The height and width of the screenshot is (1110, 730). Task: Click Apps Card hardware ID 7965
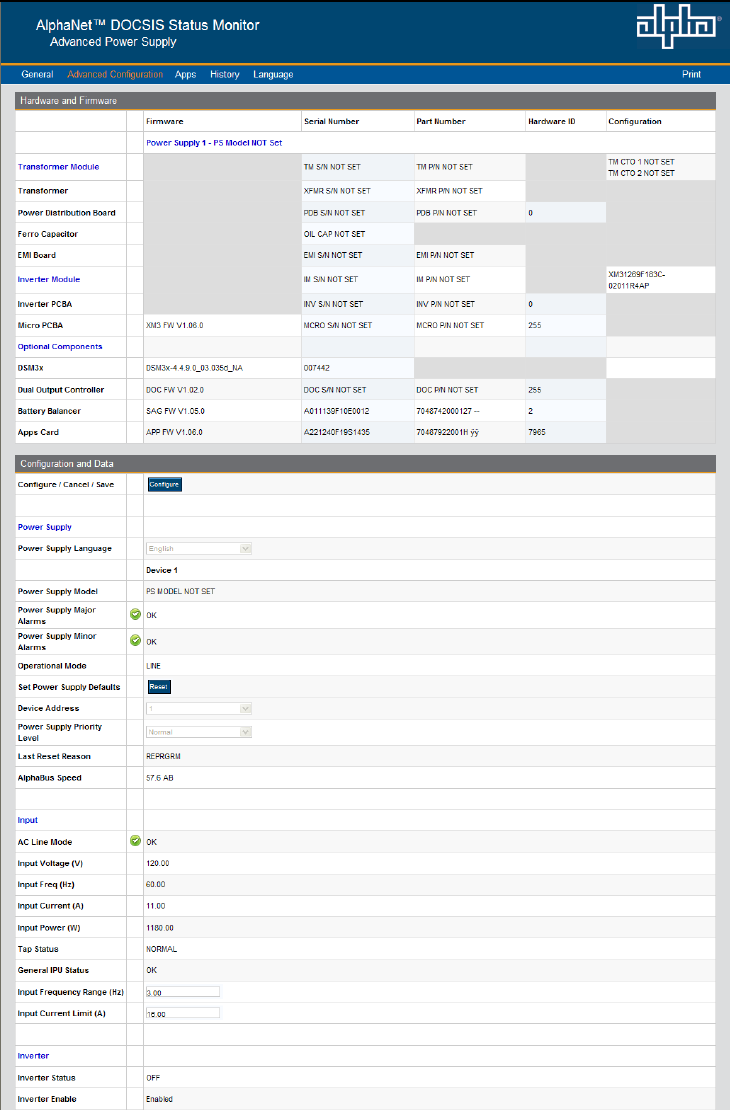tap(537, 433)
